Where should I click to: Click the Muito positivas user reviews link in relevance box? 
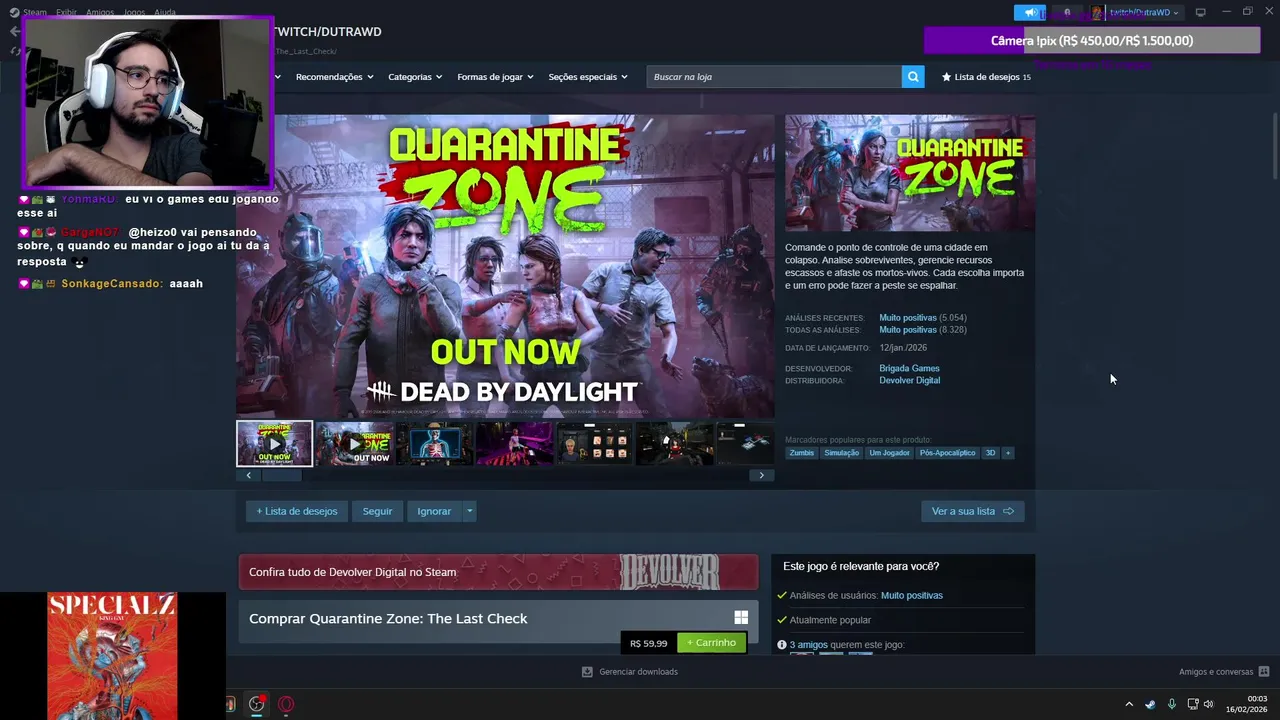pyautogui.click(x=912, y=595)
